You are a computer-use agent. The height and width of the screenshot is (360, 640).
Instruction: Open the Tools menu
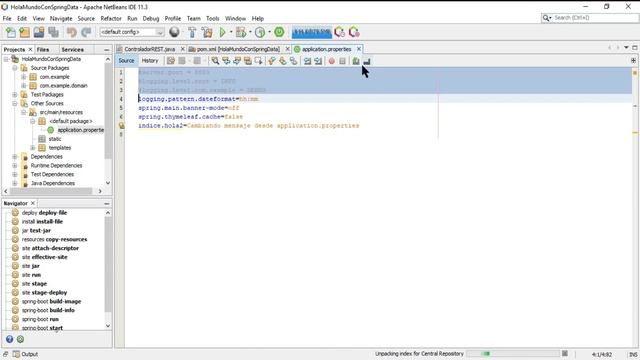212,18
